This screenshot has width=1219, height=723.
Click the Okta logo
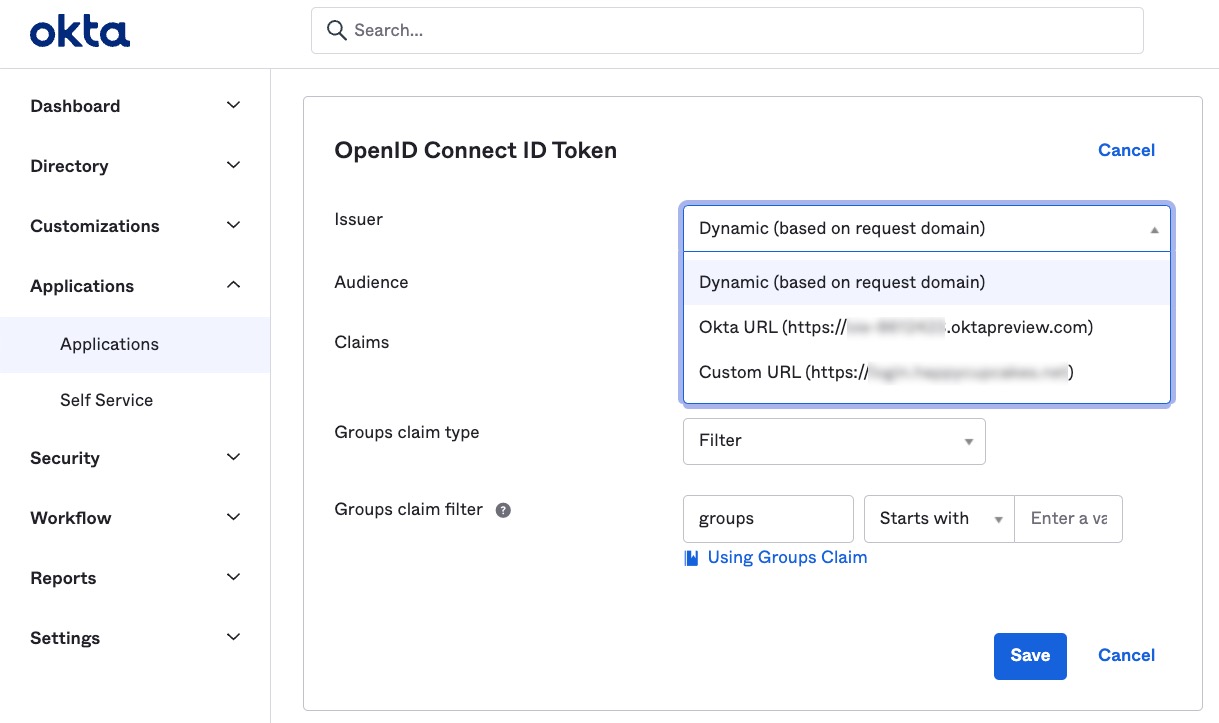pos(80,32)
